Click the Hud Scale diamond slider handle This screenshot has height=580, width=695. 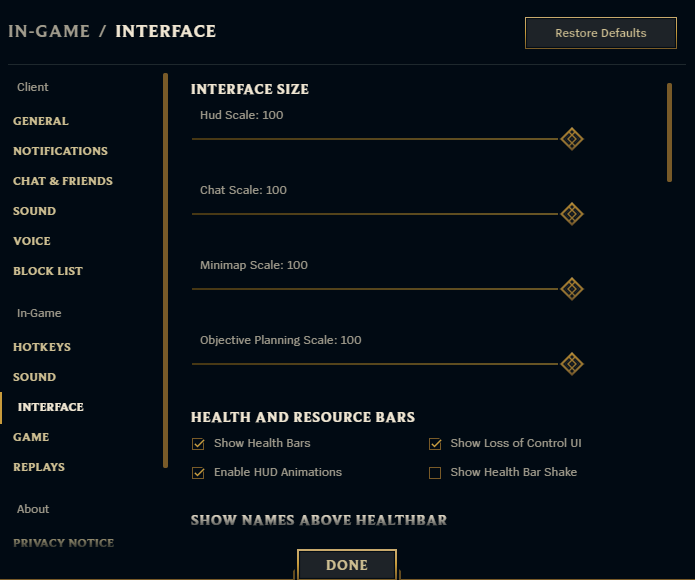[x=571, y=139]
